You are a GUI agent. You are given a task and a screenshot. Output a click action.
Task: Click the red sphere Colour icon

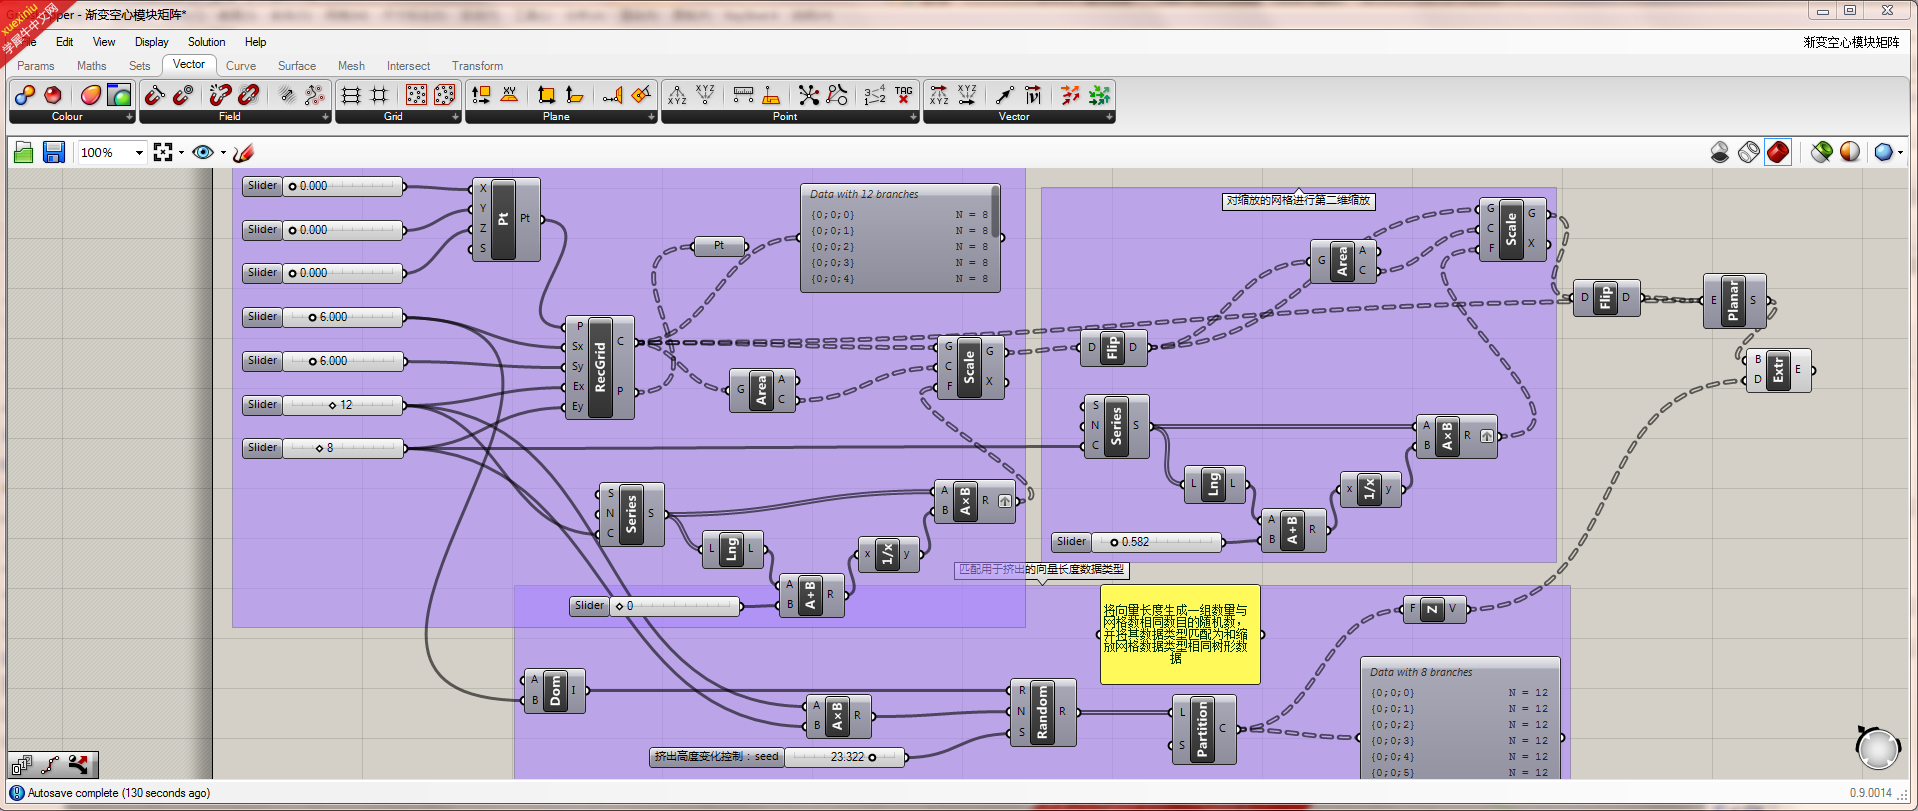[53, 95]
